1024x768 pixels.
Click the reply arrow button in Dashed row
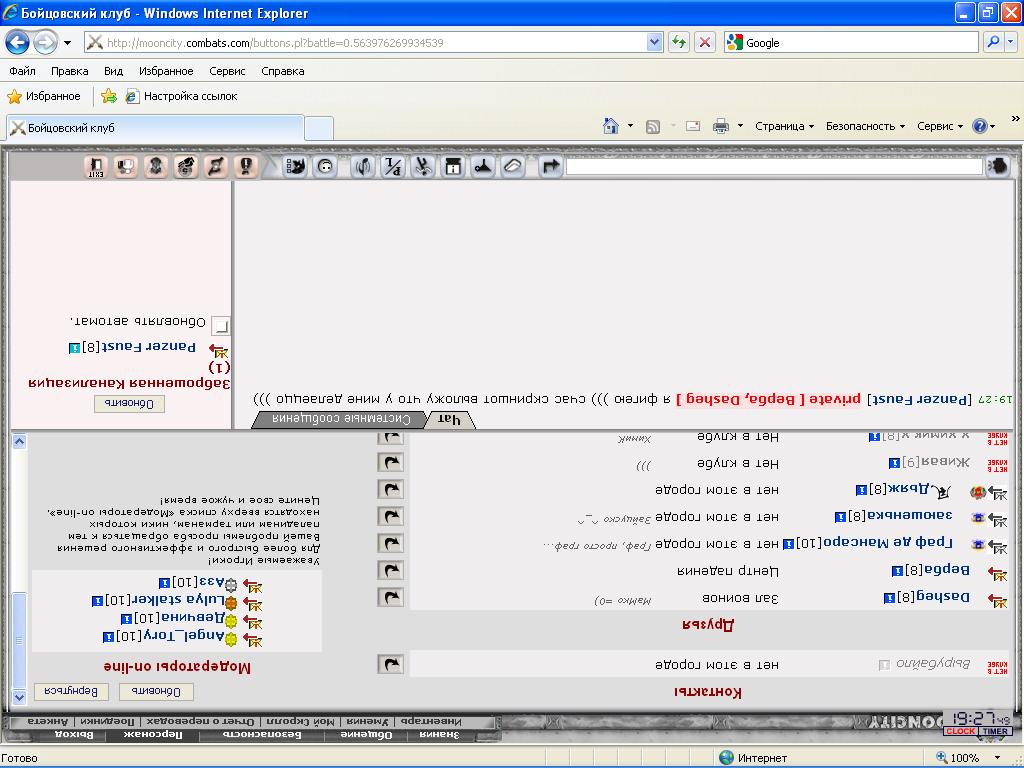coord(391,598)
